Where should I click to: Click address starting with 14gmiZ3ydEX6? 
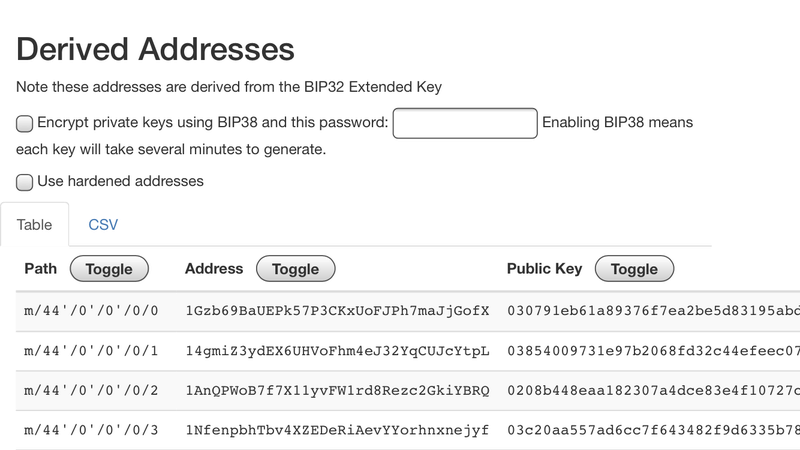[x=337, y=351]
